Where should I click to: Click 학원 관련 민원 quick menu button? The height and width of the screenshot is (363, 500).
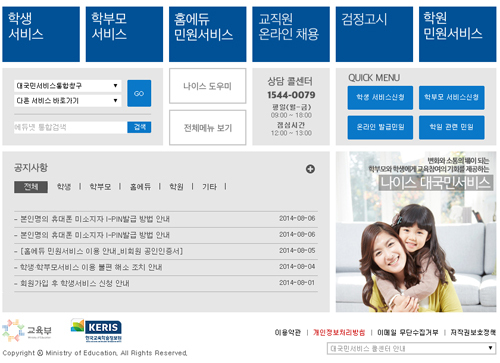click(x=452, y=127)
